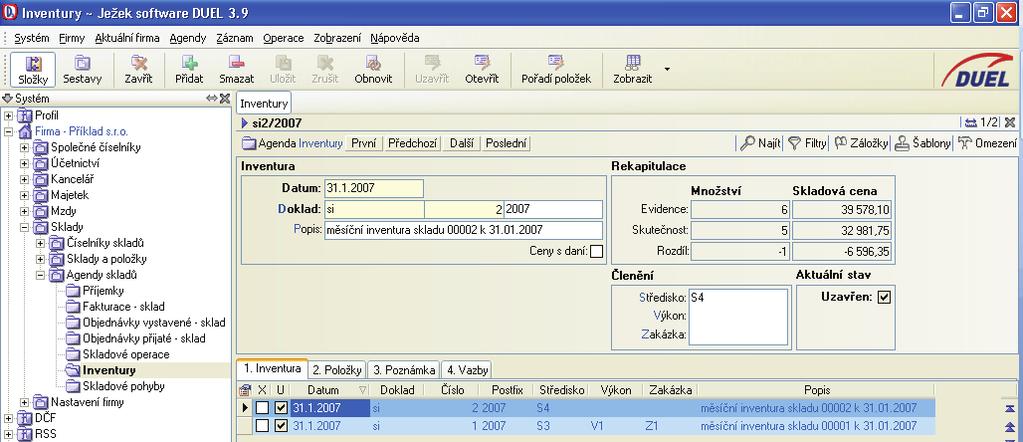Click the Zavřít toolbar icon

tap(138, 70)
